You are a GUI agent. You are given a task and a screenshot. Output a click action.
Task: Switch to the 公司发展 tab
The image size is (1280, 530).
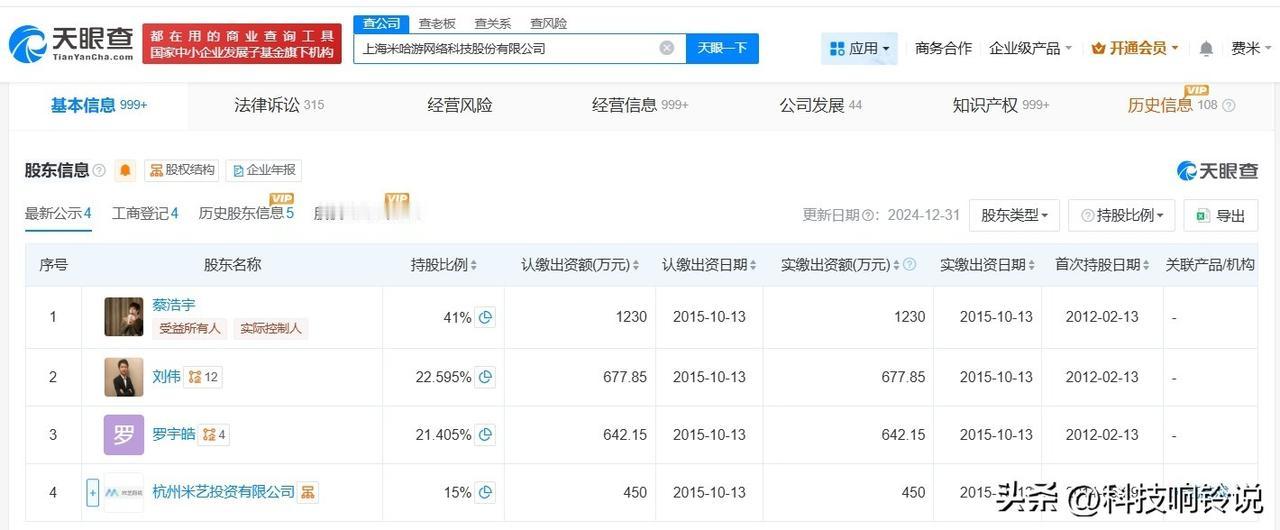(x=821, y=105)
